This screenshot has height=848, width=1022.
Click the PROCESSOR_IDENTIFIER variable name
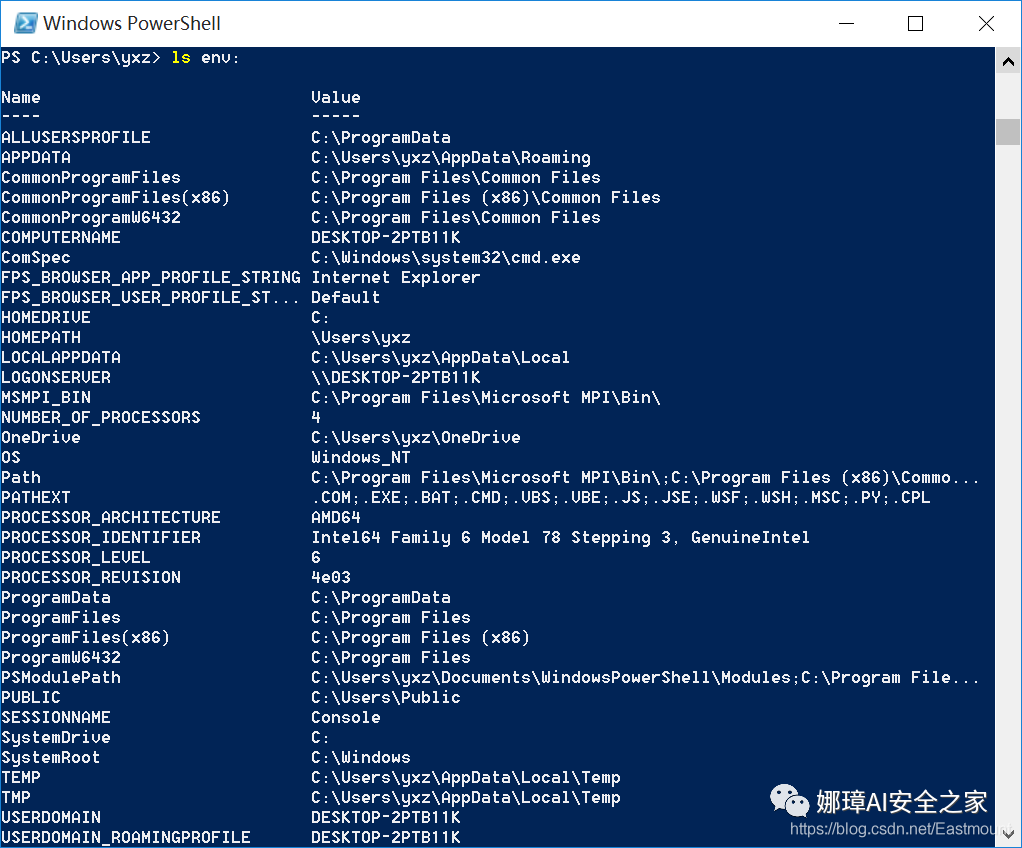point(101,538)
